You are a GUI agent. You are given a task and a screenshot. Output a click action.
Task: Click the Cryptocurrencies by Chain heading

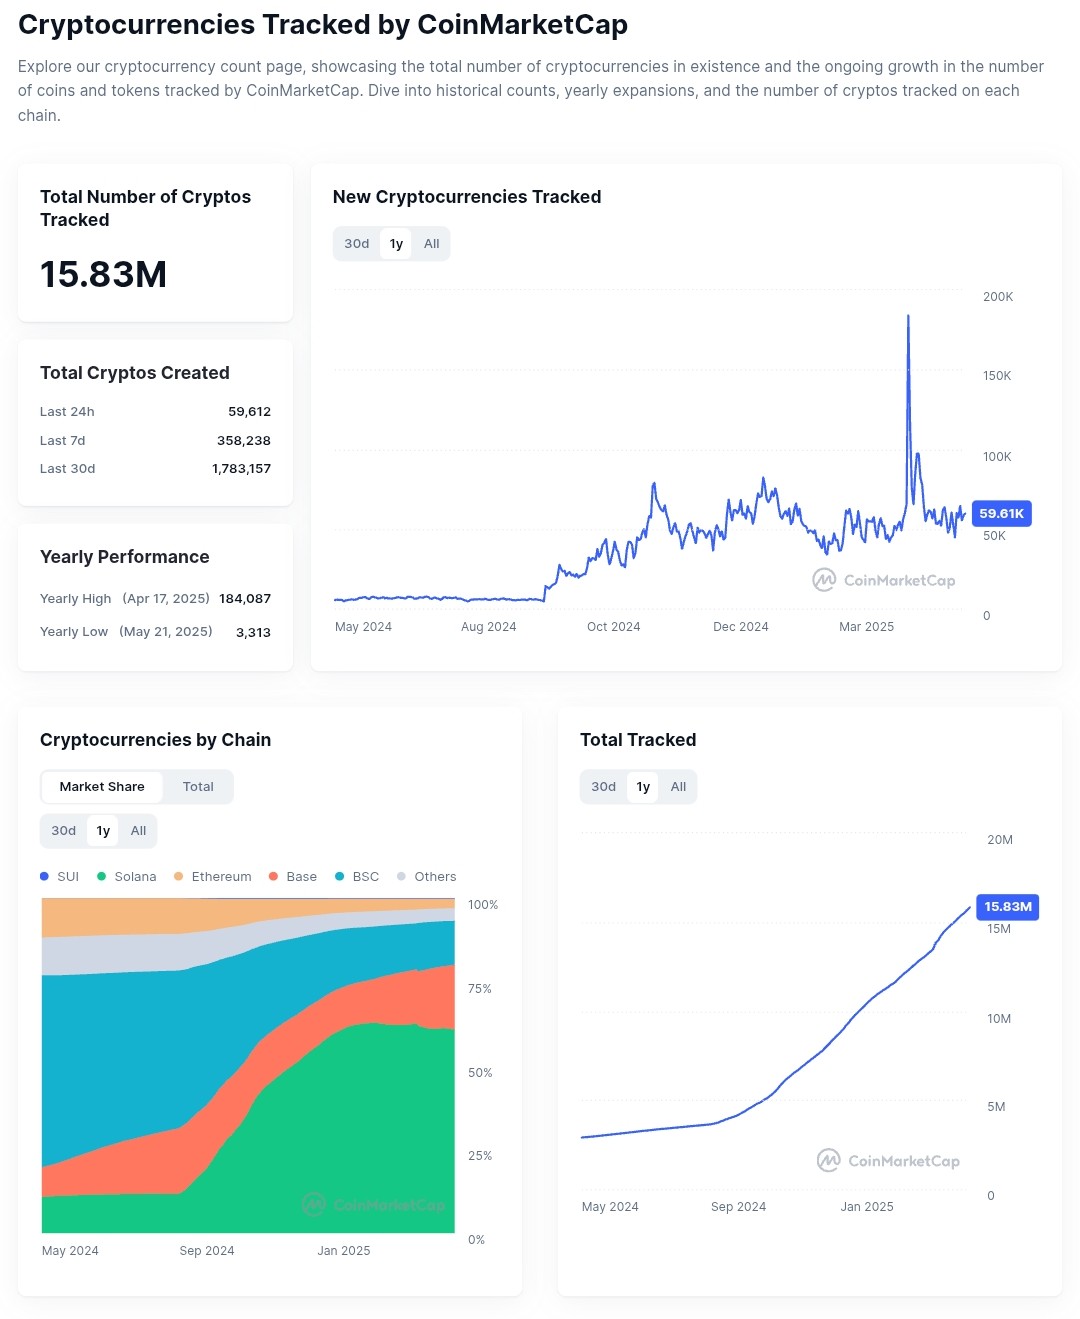pos(156,740)
